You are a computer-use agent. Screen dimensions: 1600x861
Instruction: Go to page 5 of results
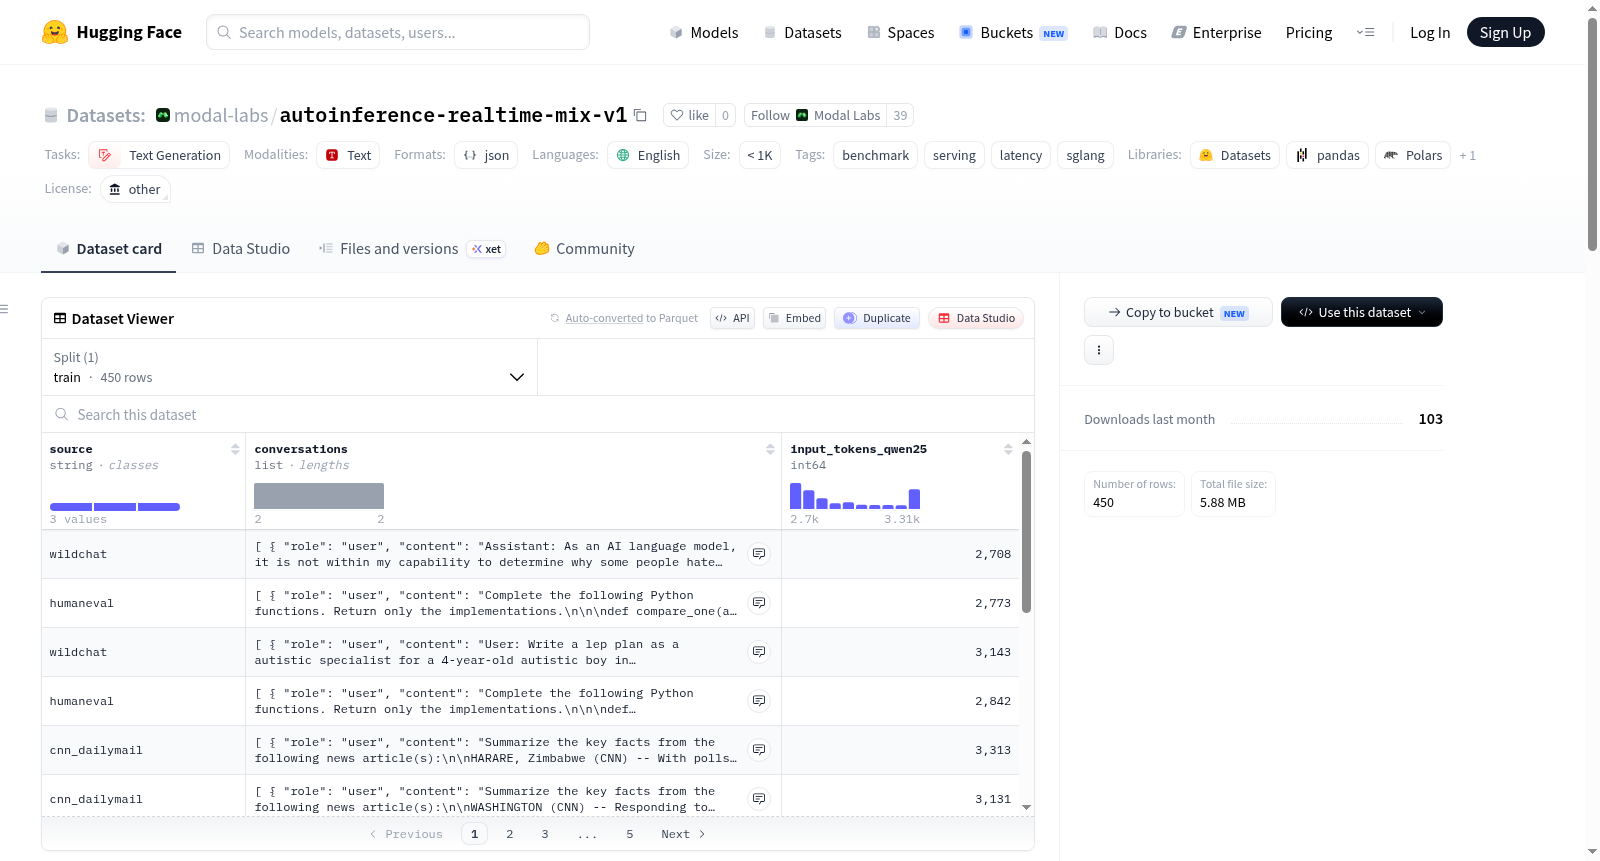630,834
